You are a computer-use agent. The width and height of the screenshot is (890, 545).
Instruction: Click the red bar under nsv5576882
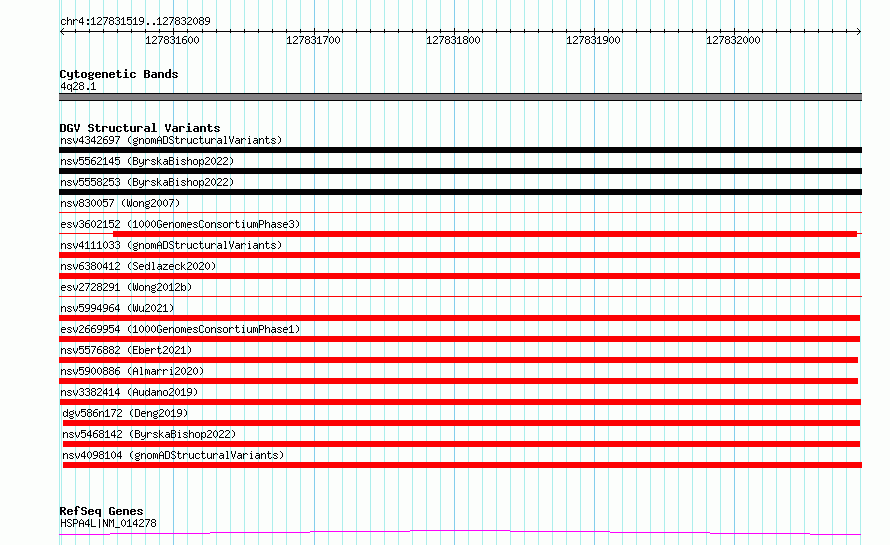pyautogui.click(x=459, y=360)
